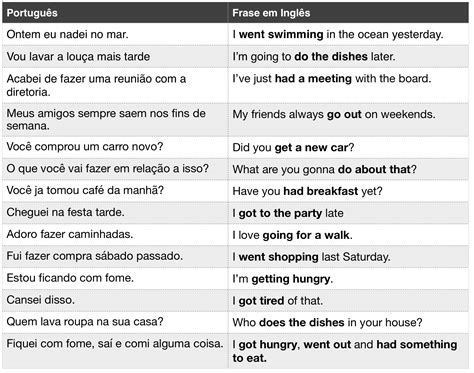The image size is (474, 373).
Task: Click the Português column header
Action: pyautogui.click(x=32, y=13)
